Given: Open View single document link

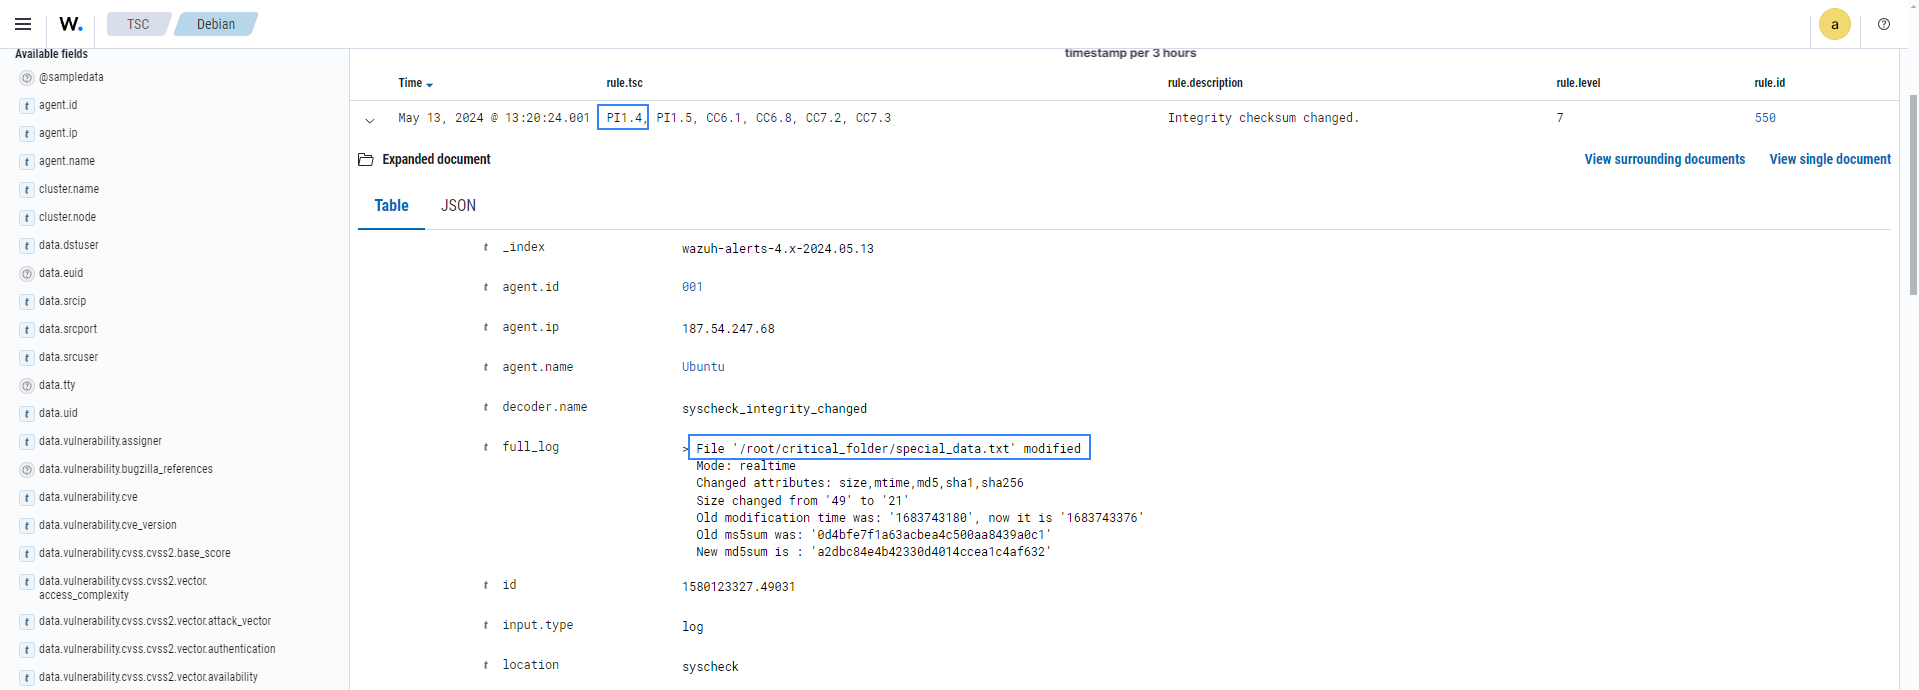Looking at the screenshot, I should pos(1829,159).
